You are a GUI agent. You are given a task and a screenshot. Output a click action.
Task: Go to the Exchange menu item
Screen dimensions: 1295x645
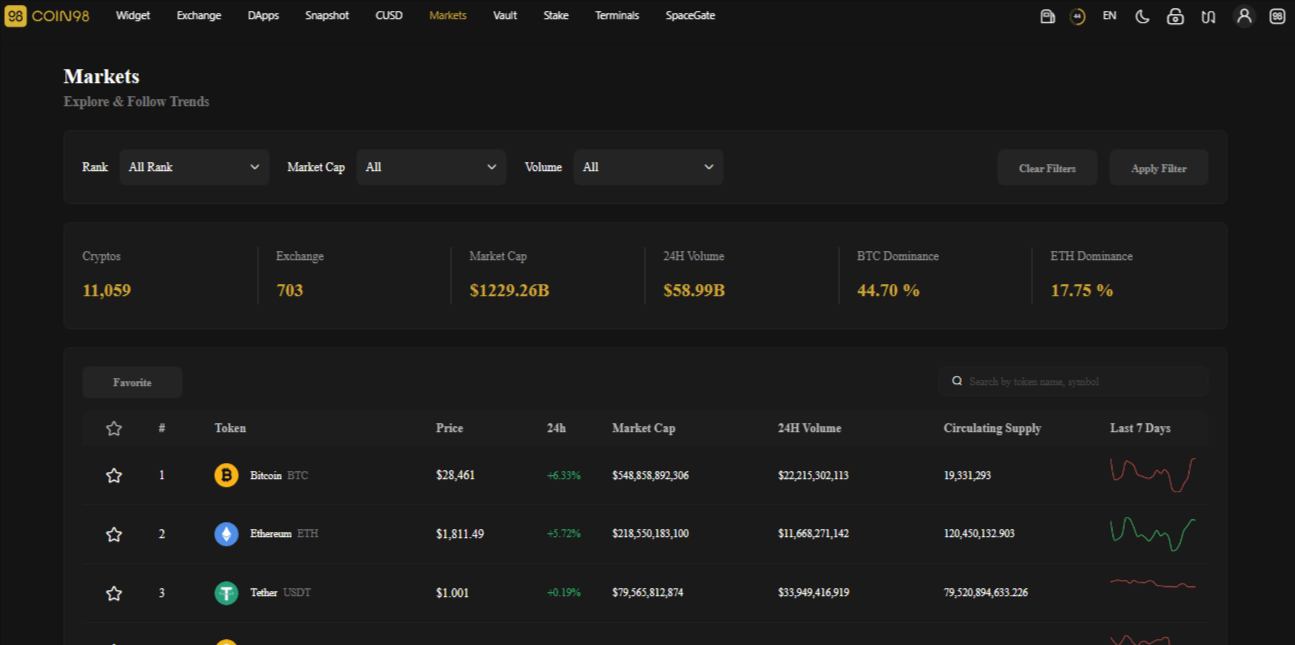(x=199, y=16)
